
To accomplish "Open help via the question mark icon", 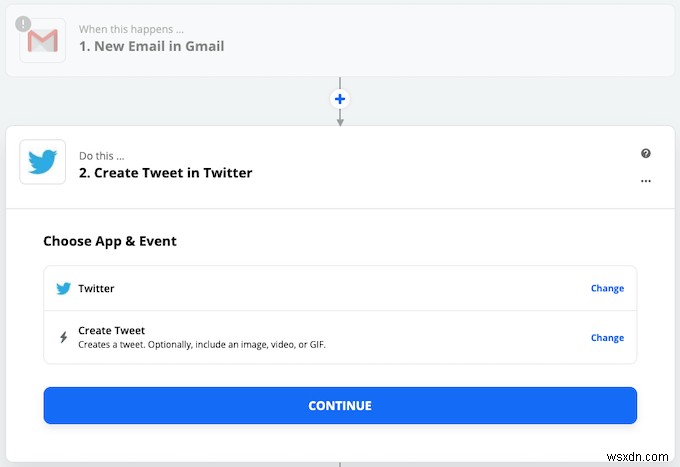I will point(646,153).
